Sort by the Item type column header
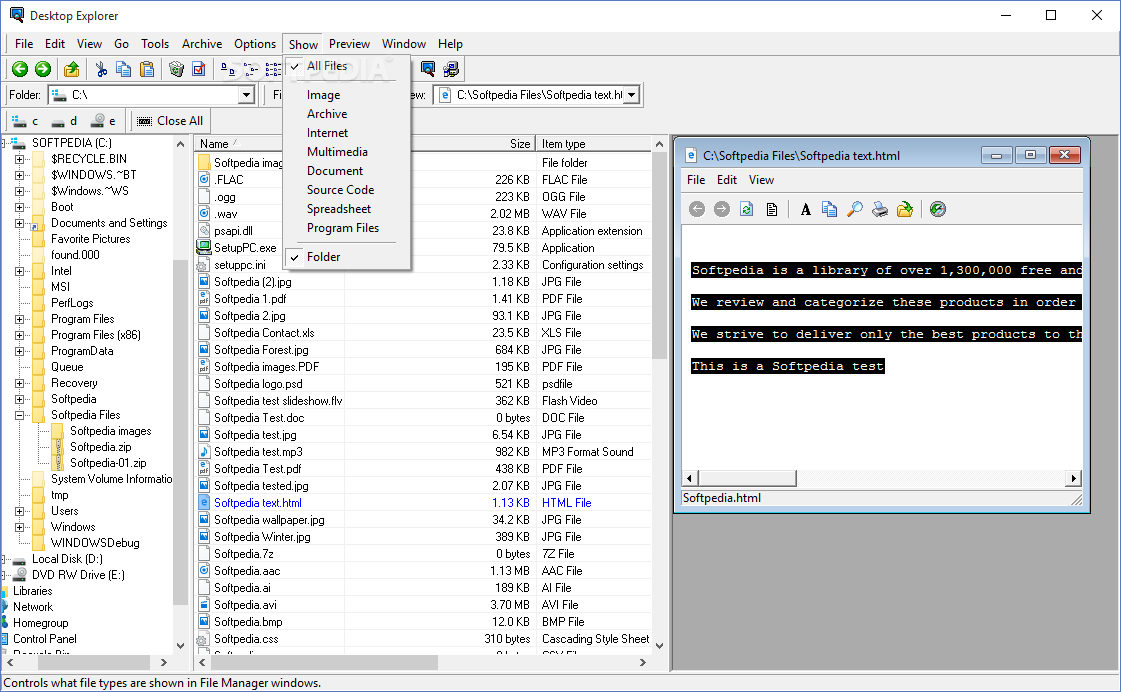This screenshot has height=692, width=1121. (x=593, y=144)
